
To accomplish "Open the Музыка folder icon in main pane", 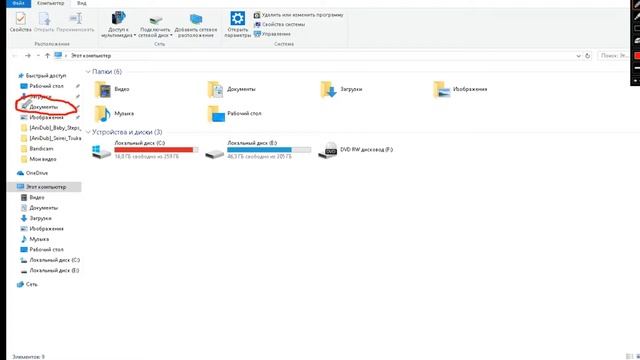I will (103, 114).
